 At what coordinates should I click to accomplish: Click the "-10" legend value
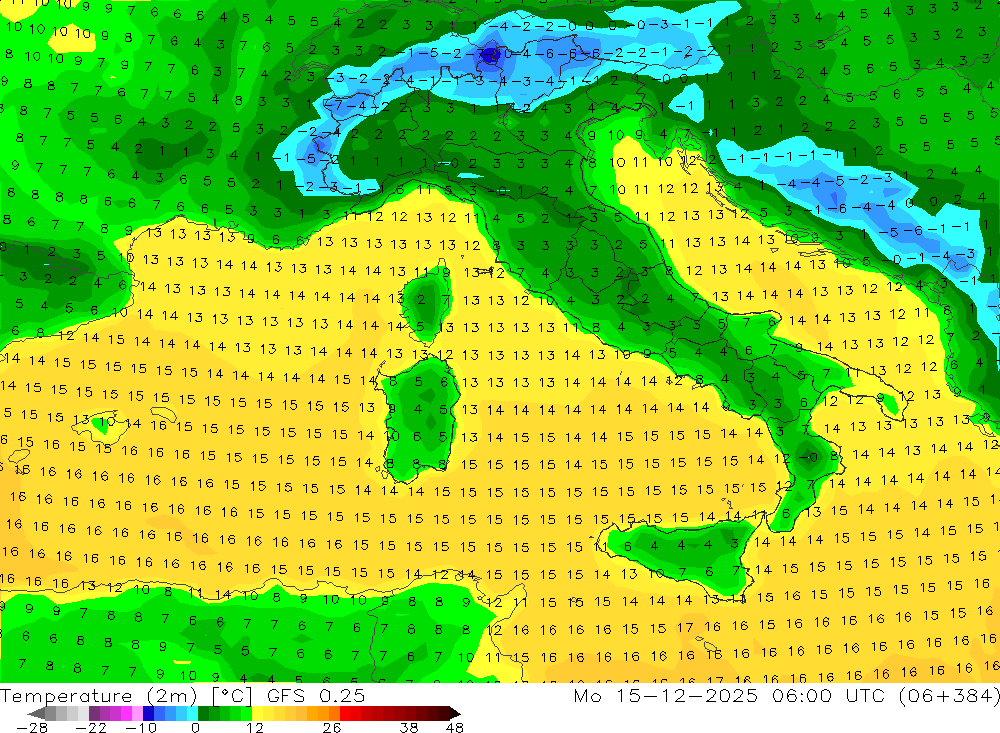tap(141, 728)
